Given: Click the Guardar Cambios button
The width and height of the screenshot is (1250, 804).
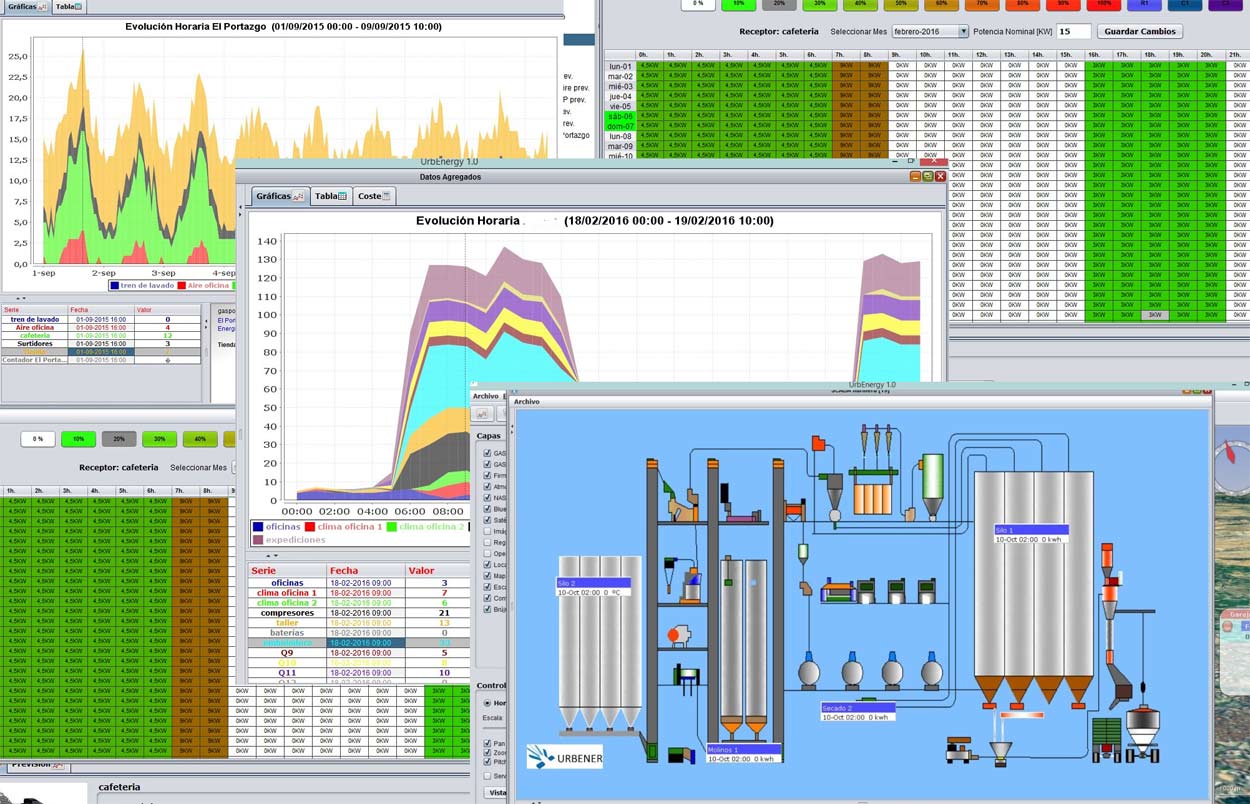Looking at the screenshot, I should pos(1139,32).
